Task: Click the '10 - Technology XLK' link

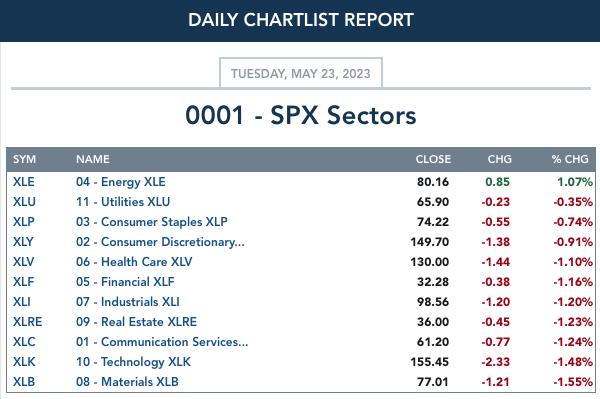Action: coord(133,362)
